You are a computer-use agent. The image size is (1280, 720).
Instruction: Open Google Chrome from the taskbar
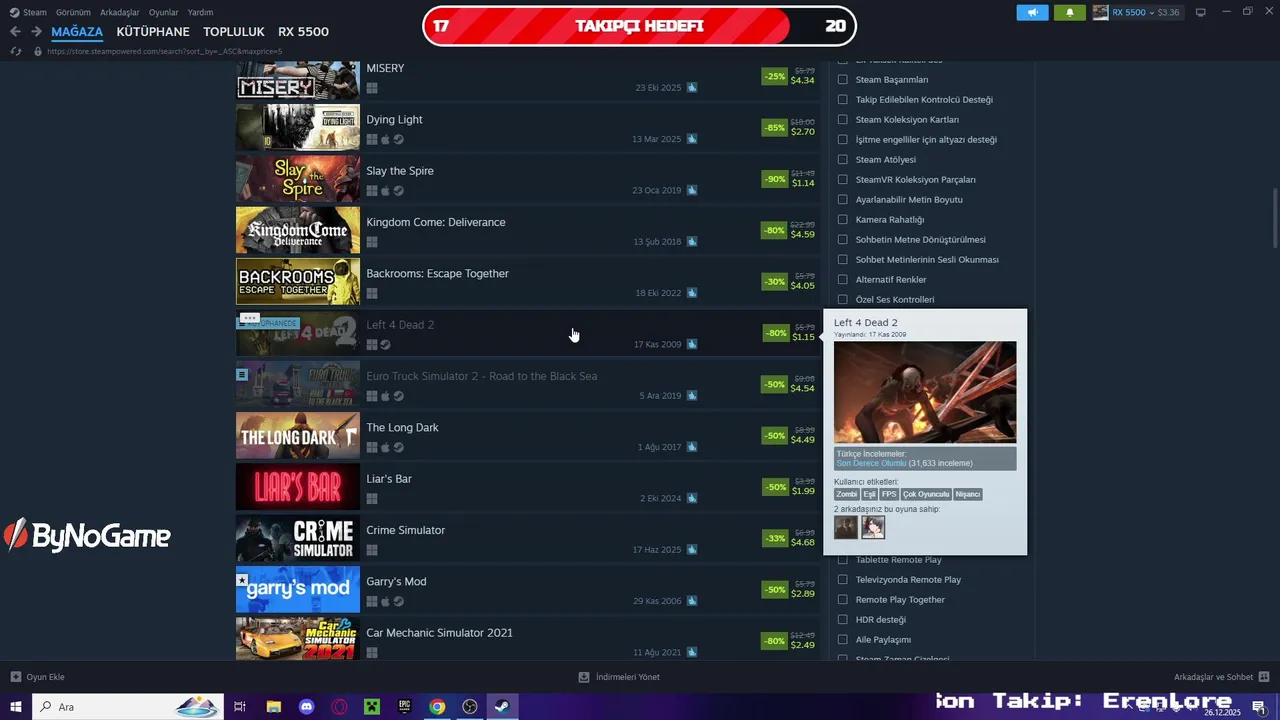[x=437, y=707]
